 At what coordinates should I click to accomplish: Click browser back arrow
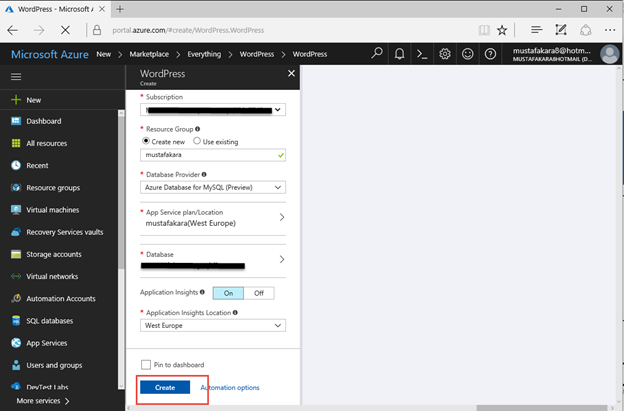pyautogui.click(x=13, y=30)
